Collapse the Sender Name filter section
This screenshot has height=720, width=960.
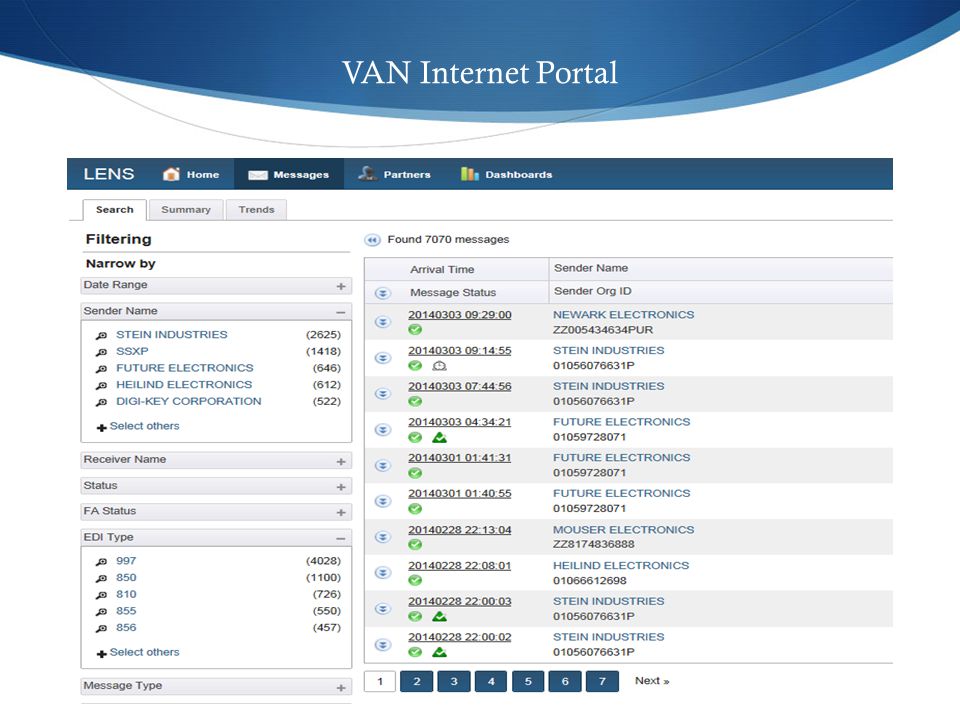[x=341, y=312]
